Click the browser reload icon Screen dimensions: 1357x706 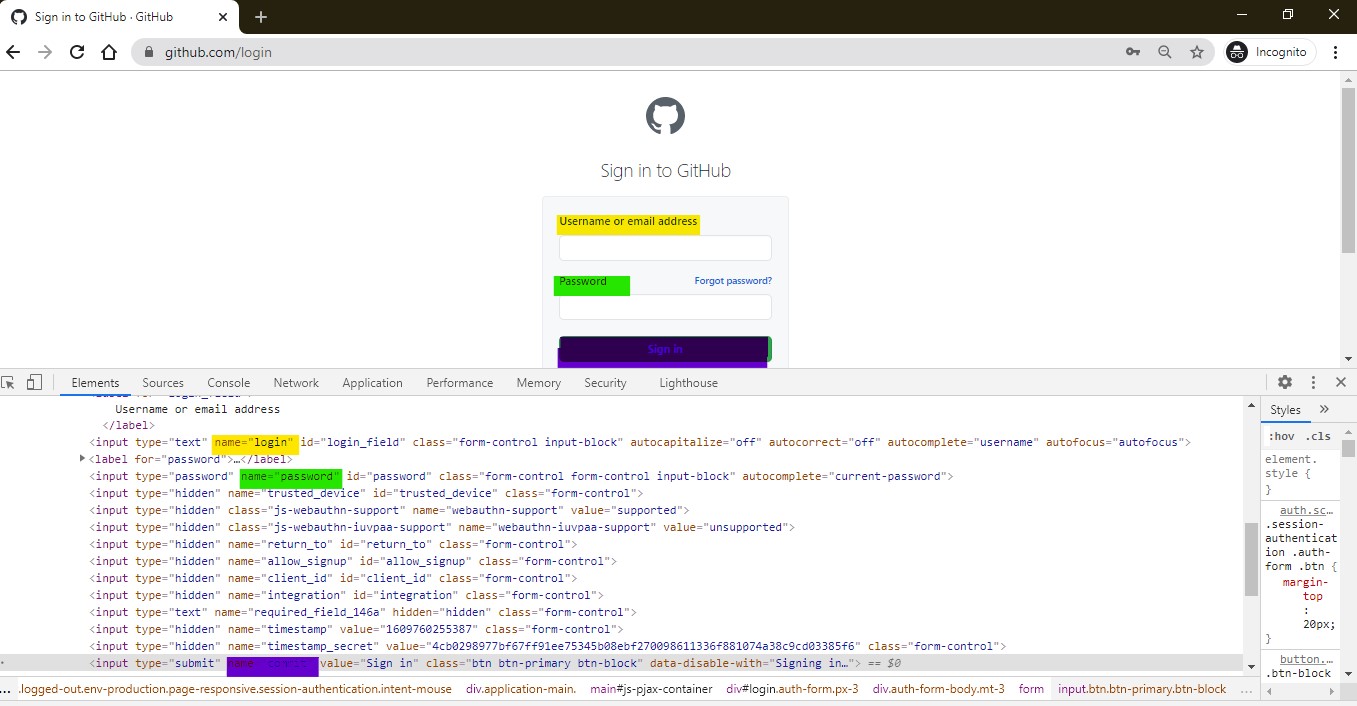pos(77,52)
